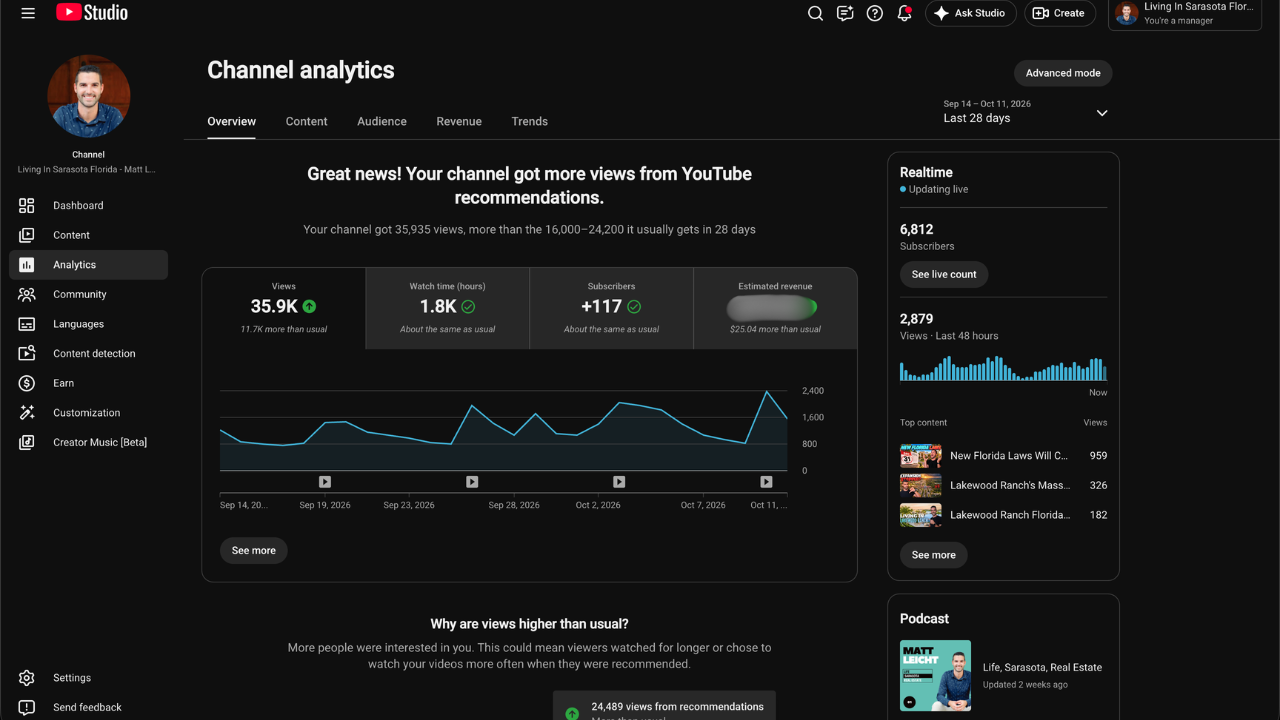Click the video marker near Sep 19, 2026
Viewport: 1280px width, 720px height.
(325, 482)
